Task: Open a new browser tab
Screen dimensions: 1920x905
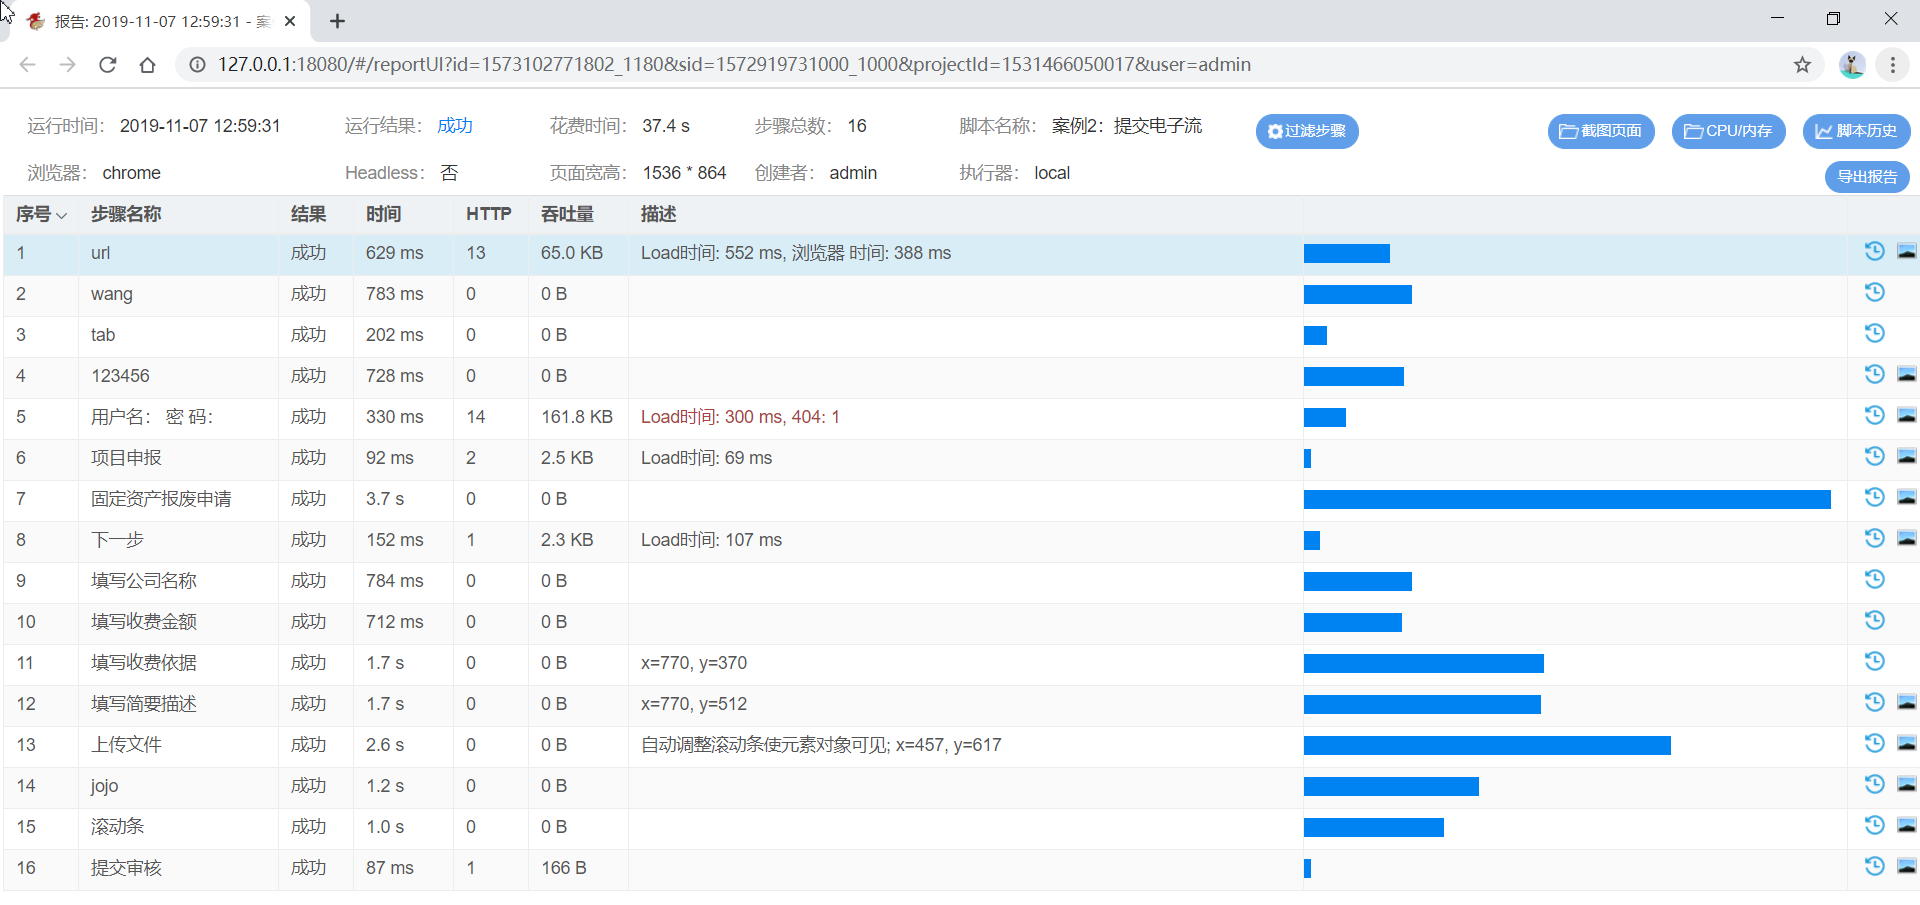Action: point(337,21)
